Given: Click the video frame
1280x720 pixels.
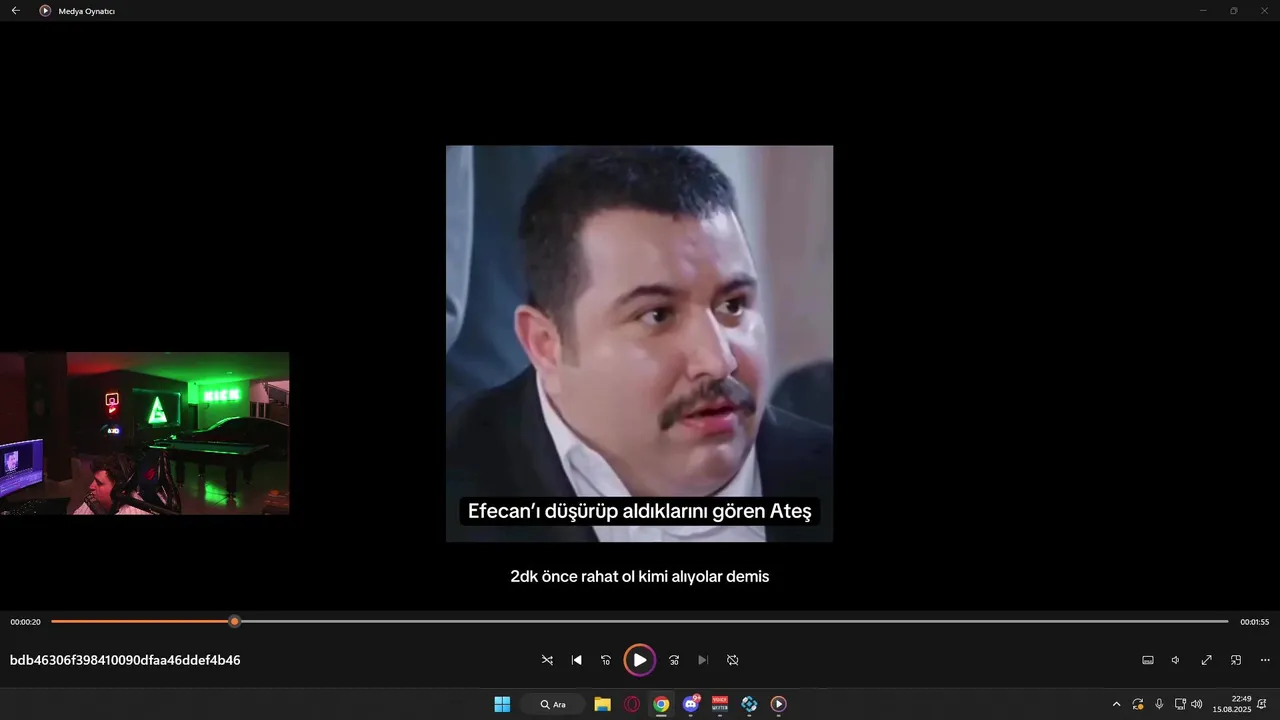Looking at the screenshot, I should pyautogui.click(x=639, y=343).
